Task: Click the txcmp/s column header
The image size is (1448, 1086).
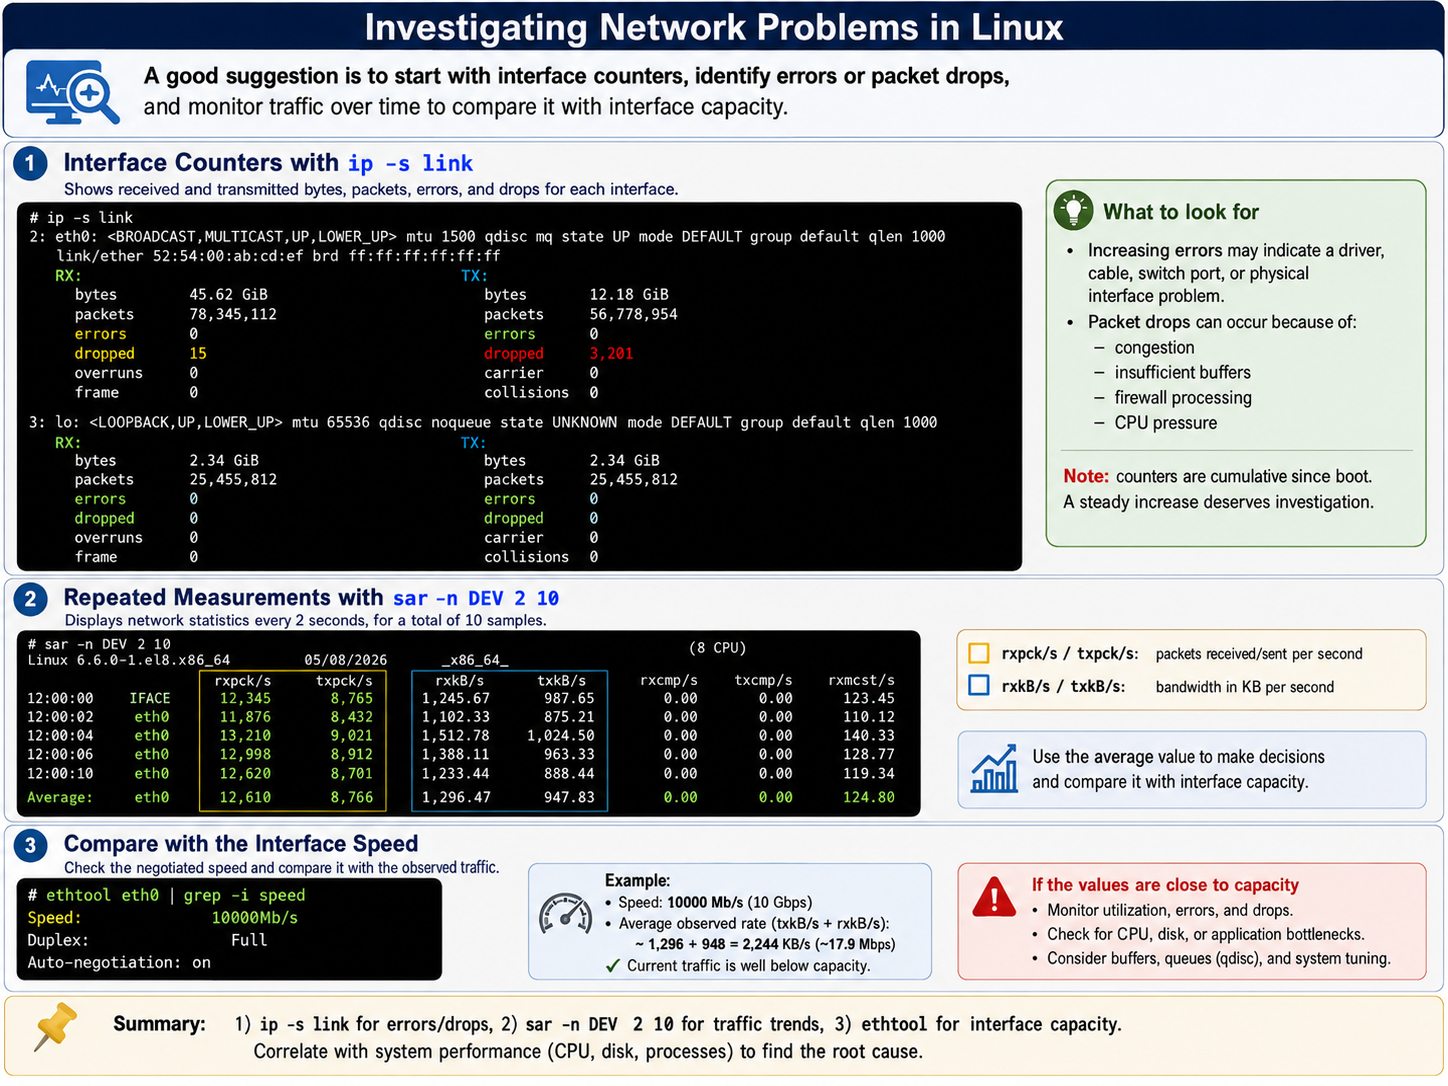Action: click(x=763, y=680)
